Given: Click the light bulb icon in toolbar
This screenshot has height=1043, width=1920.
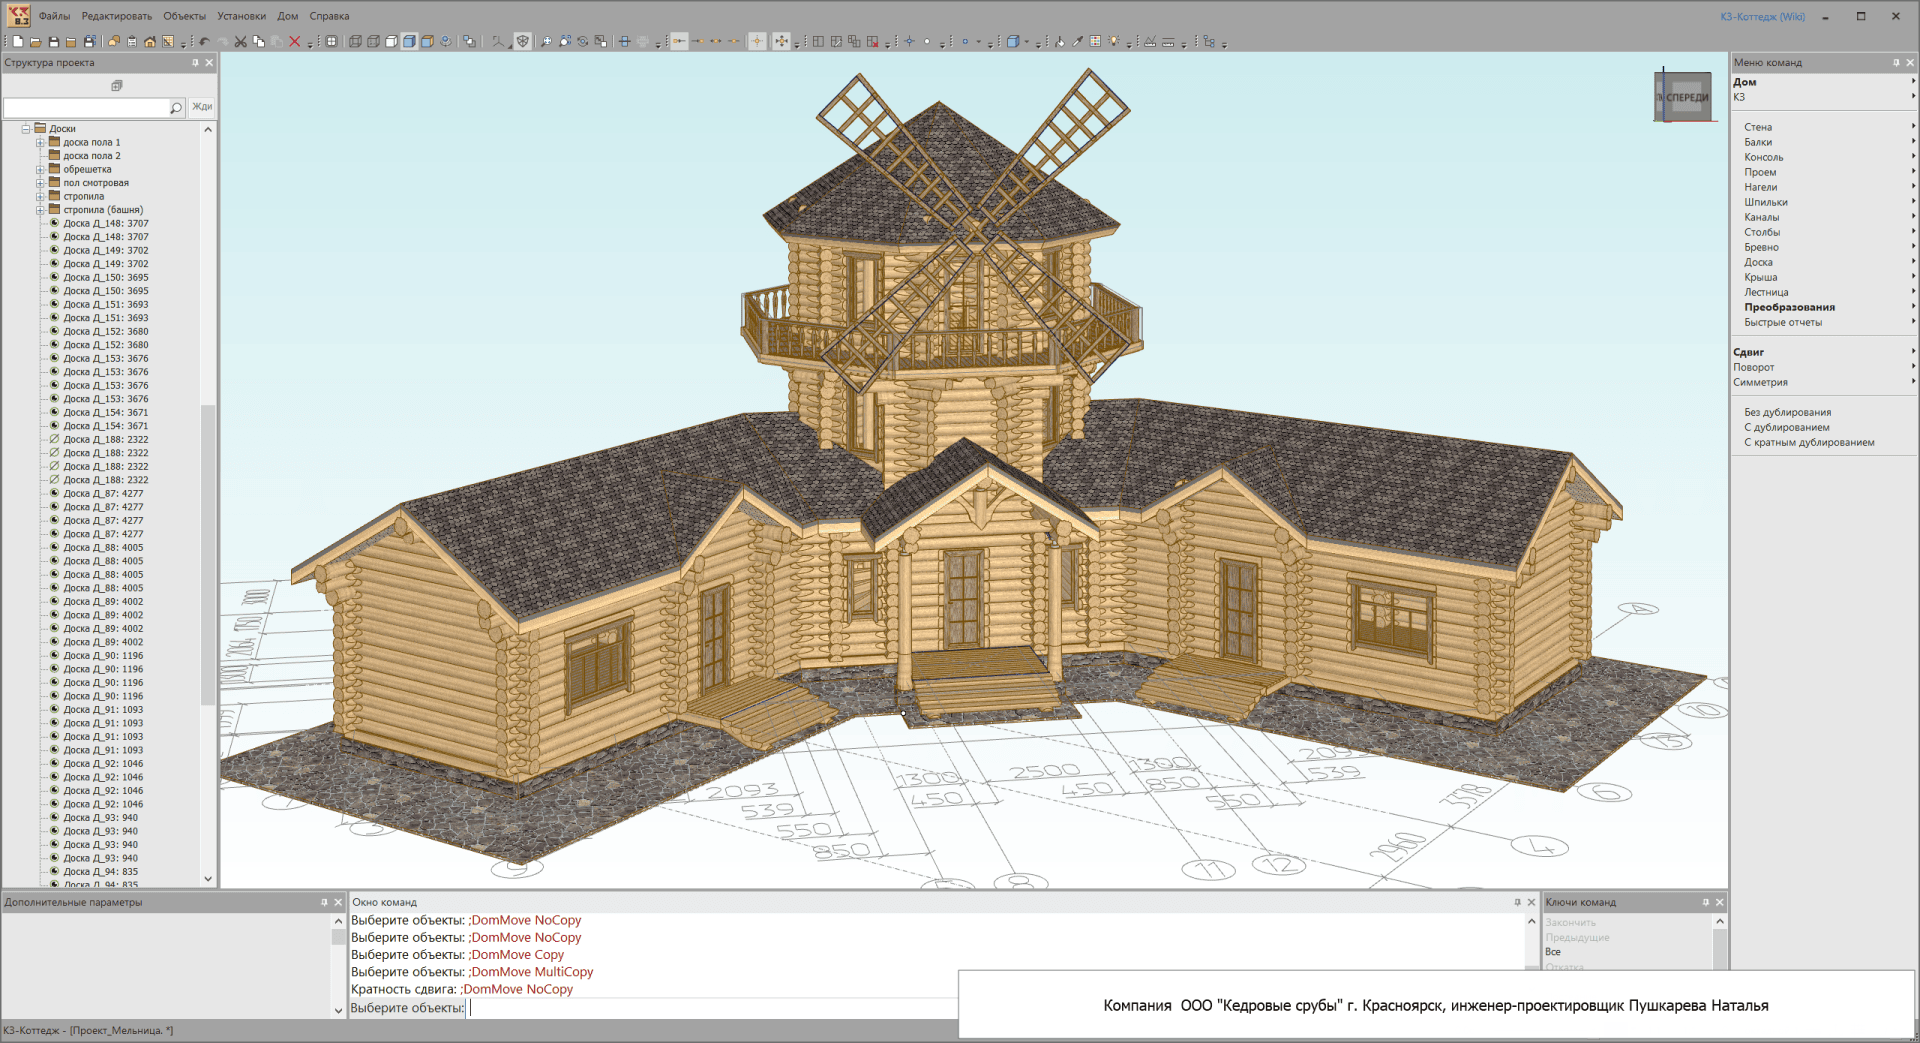Looking at the screenshot, I should click(x=1114, y=42).
